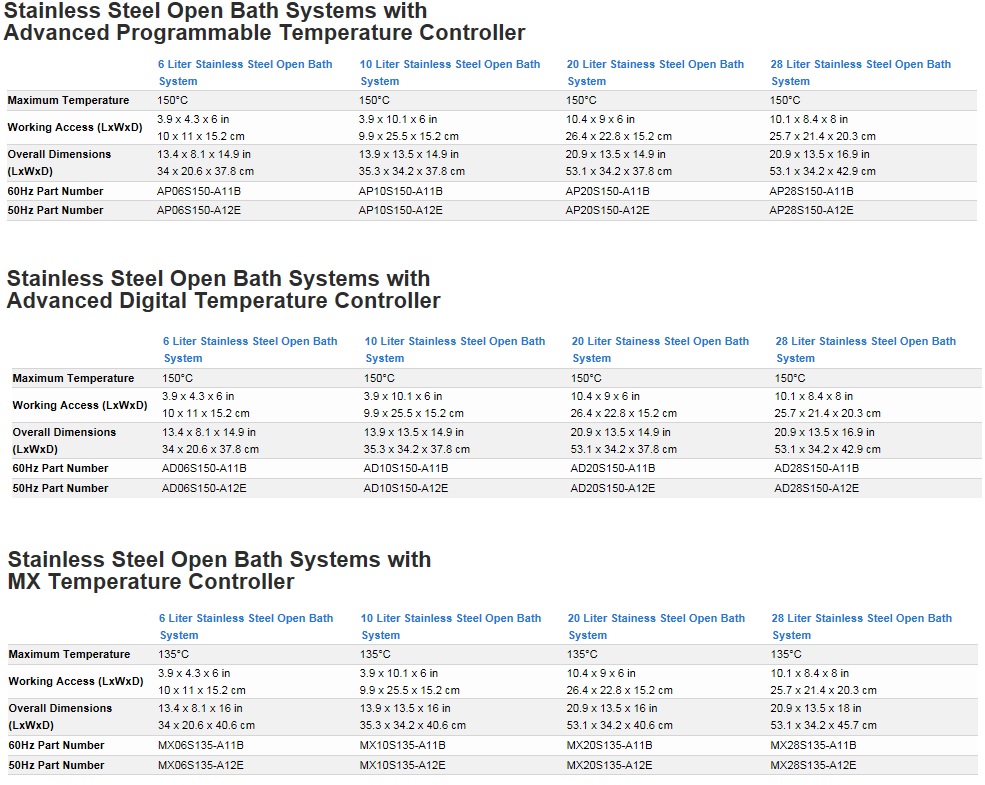Select part number AD10S150-A11B

coord(406,468)
